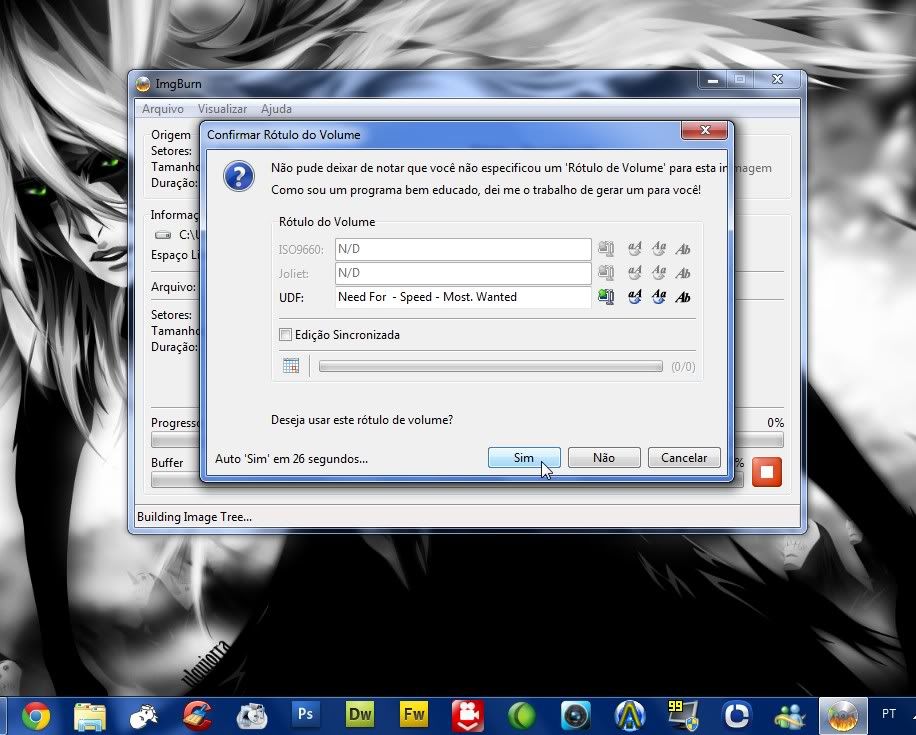Click the UDF volume label text field
Viewport: 916px width, 735px height.
point(462,297)
